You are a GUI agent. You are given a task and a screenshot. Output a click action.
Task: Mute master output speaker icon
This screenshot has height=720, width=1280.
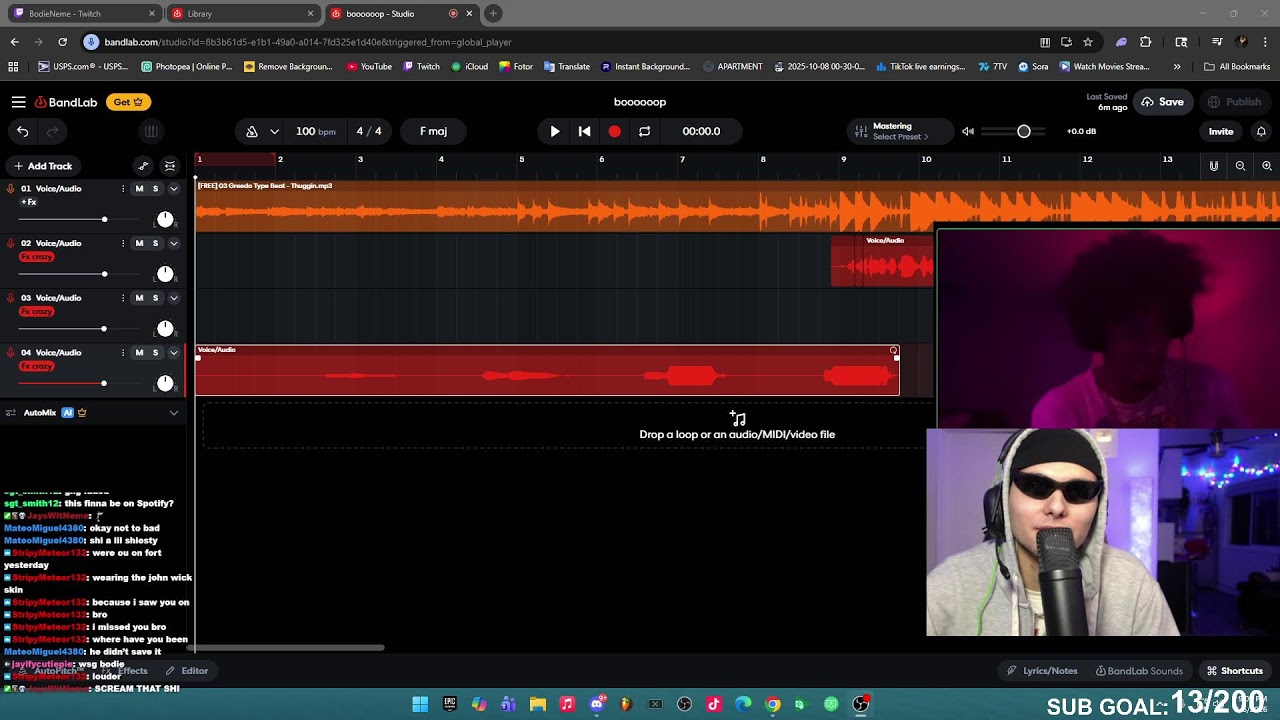pyautogui.click(x=967, y=131)
